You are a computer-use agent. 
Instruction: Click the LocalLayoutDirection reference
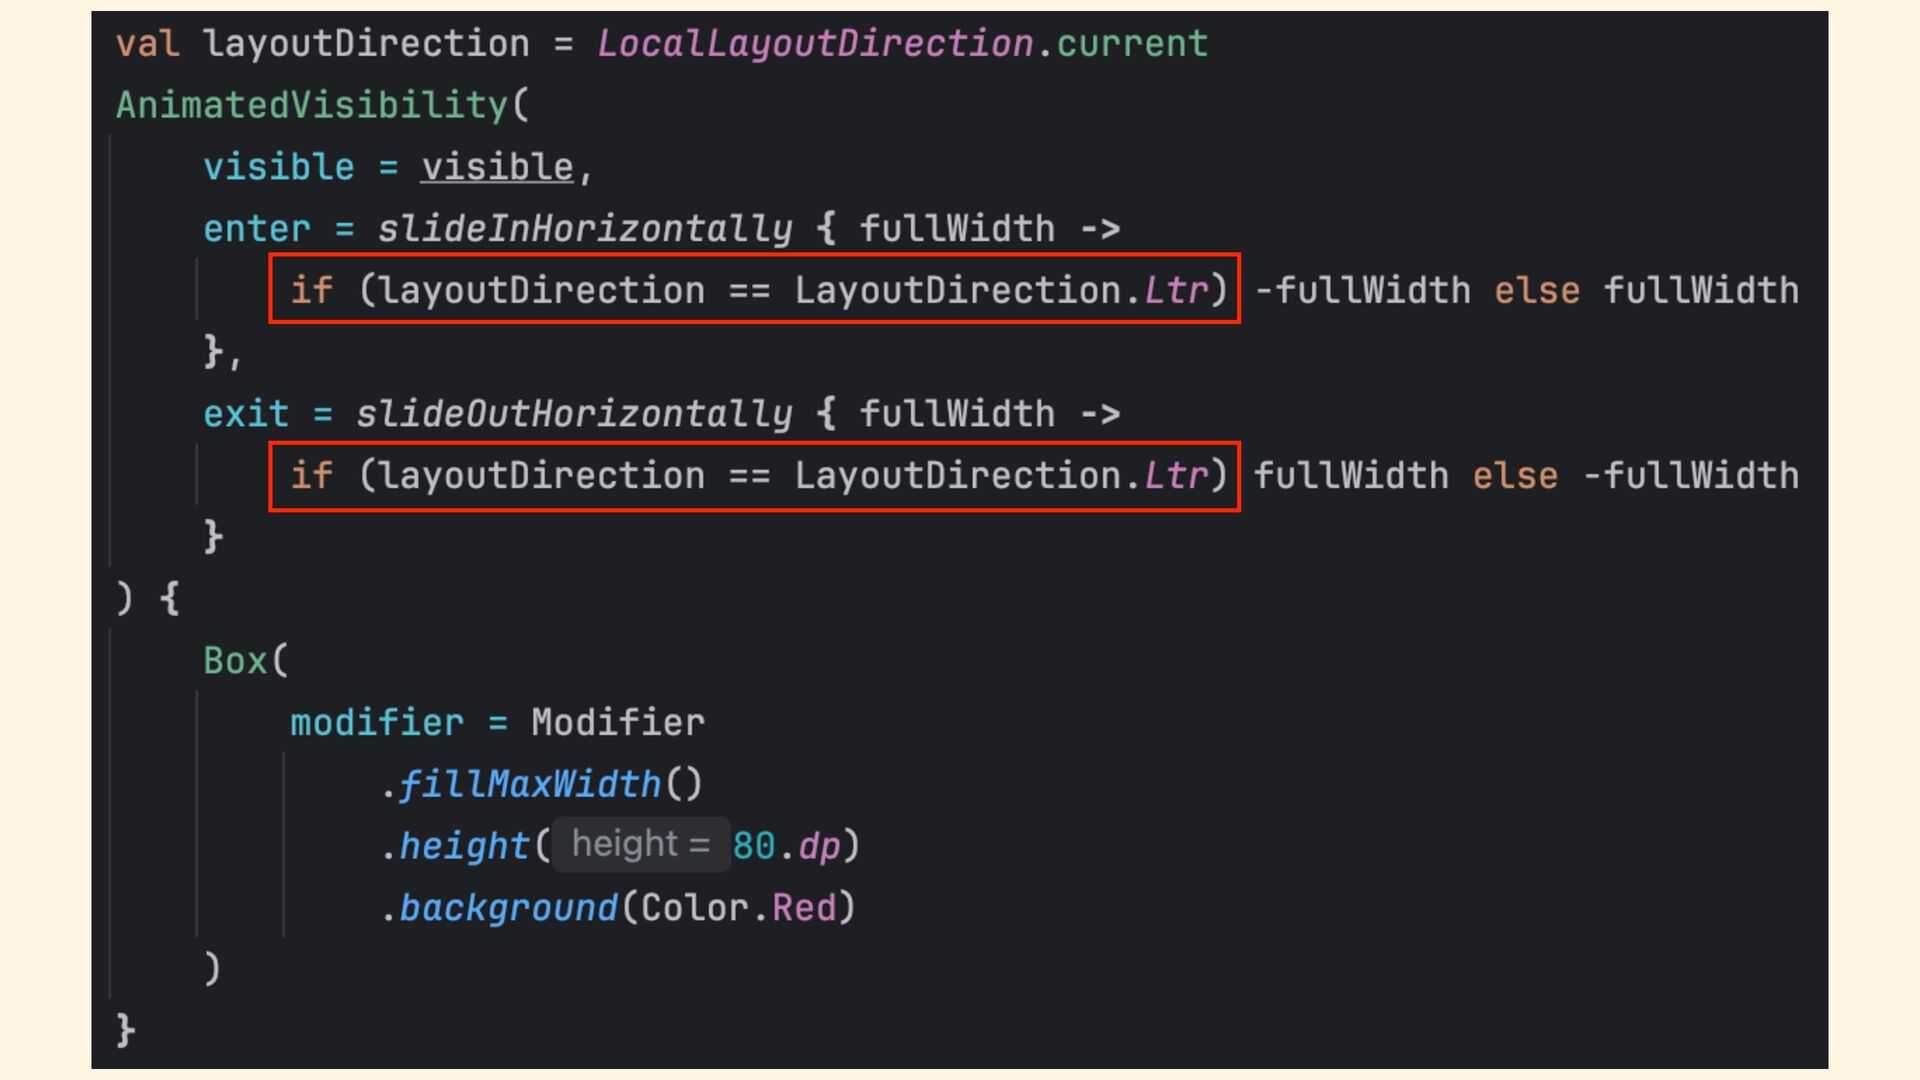(815, 44)
